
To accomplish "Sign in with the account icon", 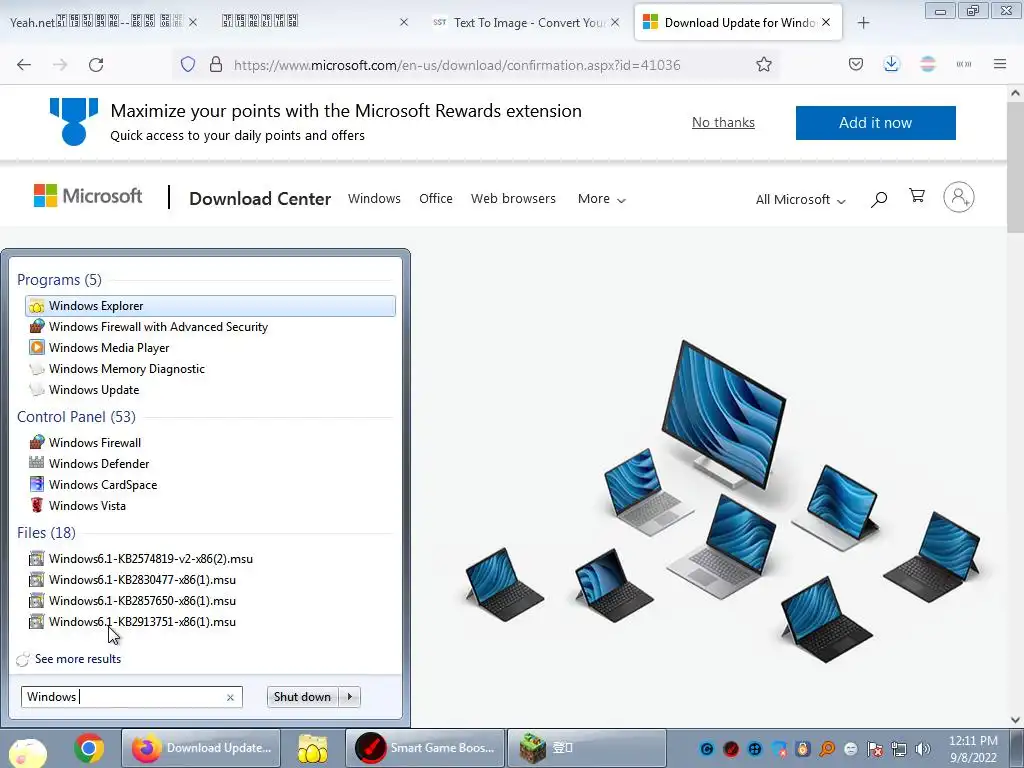I will (958, 197).
